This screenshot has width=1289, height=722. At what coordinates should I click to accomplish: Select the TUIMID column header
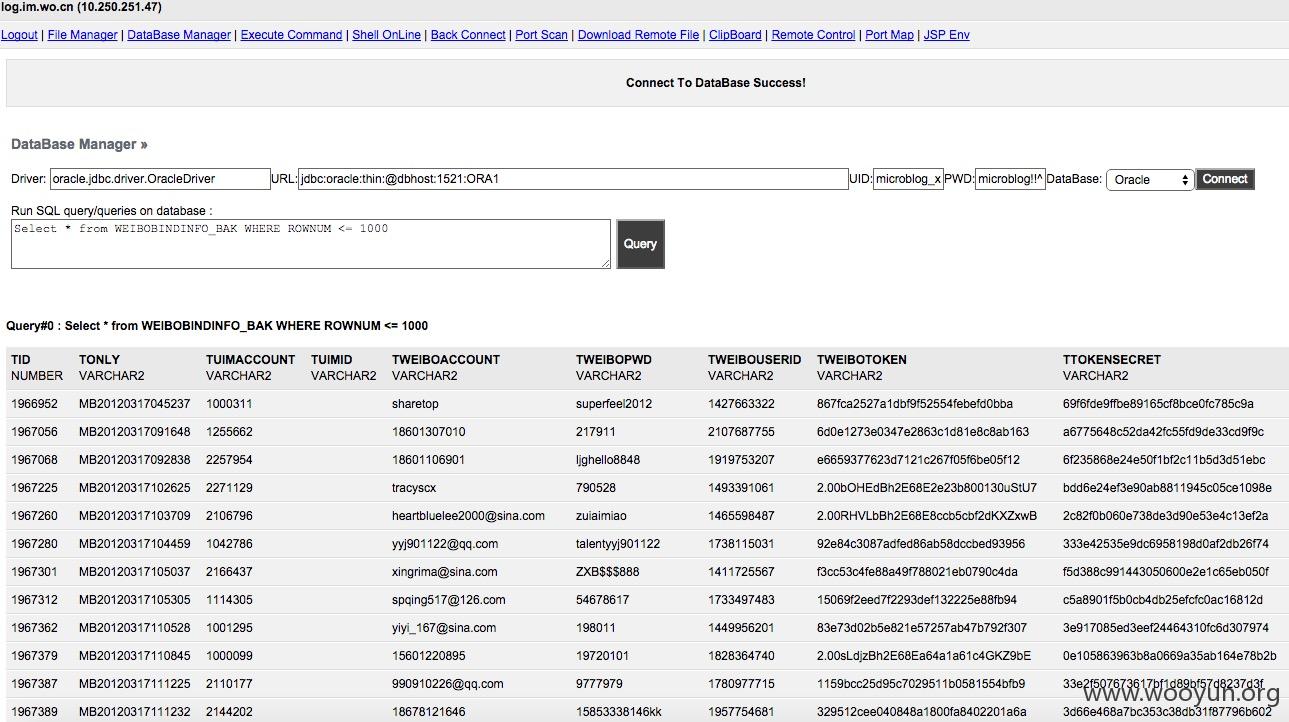pyautogui.click(x=332, y=360)
